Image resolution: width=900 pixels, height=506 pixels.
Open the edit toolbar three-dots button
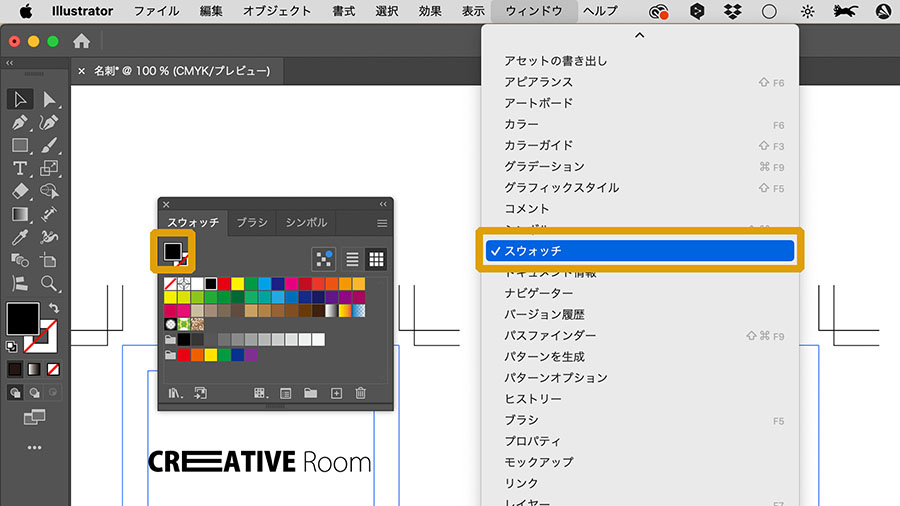pyautogui.click(x=34, y=447)
